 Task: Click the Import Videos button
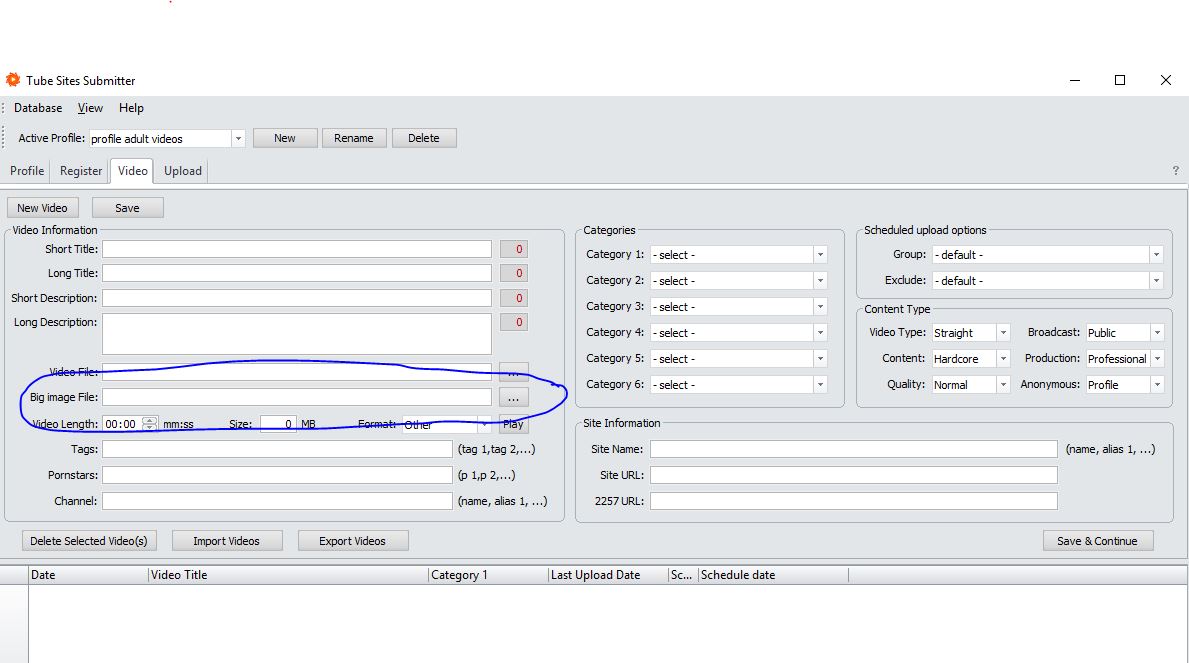click(227, 541)
